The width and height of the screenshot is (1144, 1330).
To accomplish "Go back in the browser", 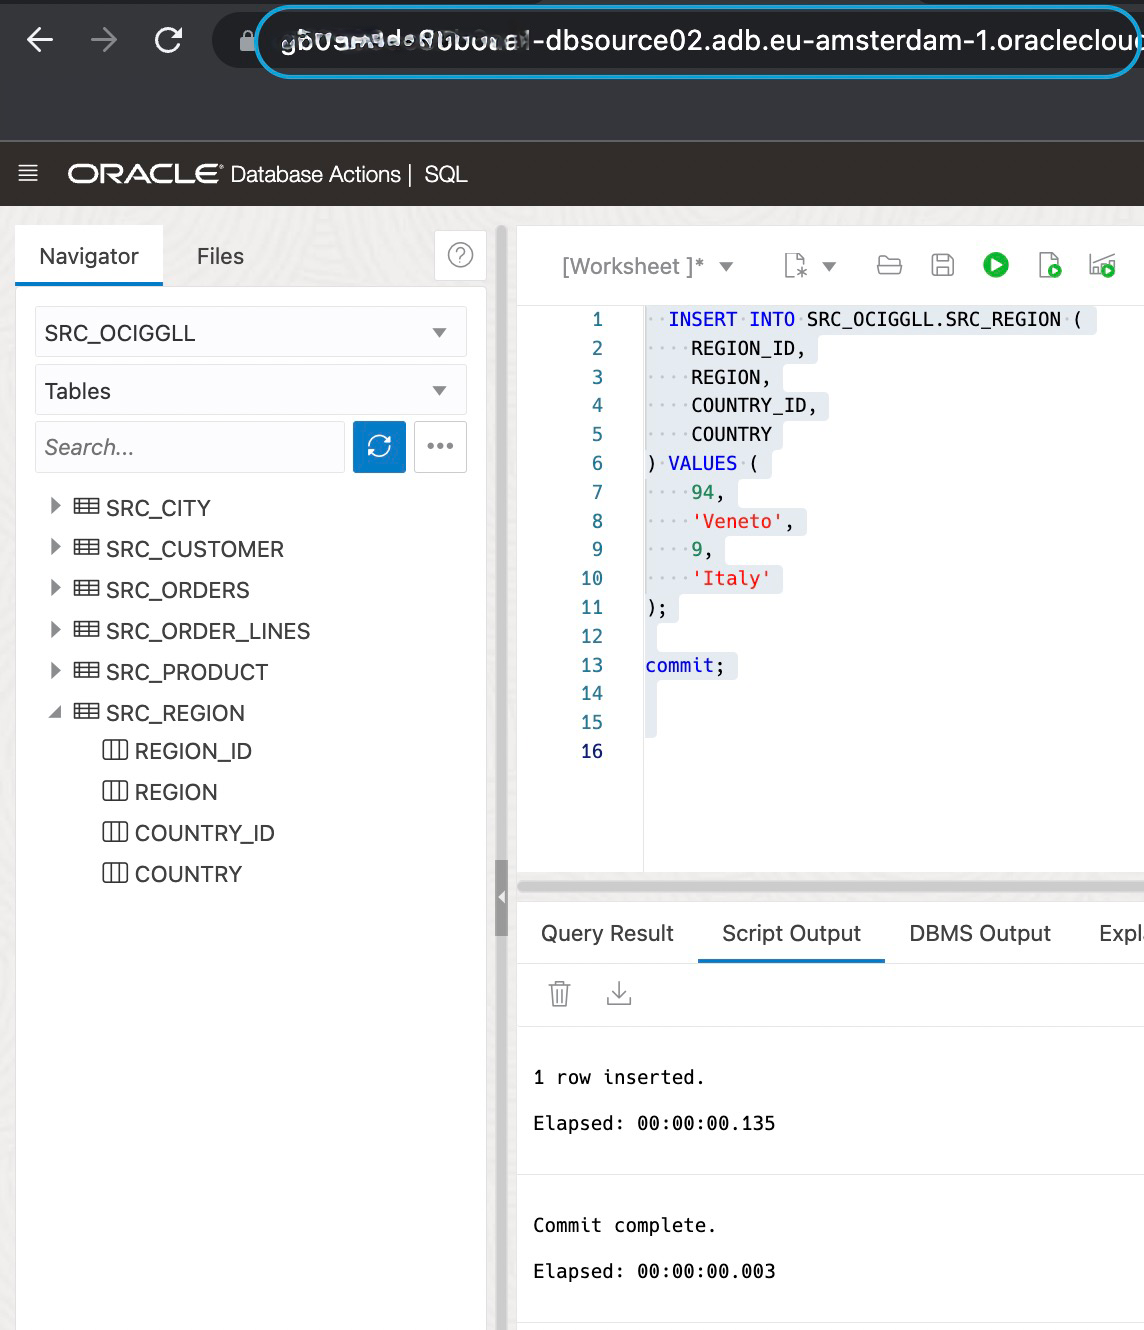I will tap(40, 40).
